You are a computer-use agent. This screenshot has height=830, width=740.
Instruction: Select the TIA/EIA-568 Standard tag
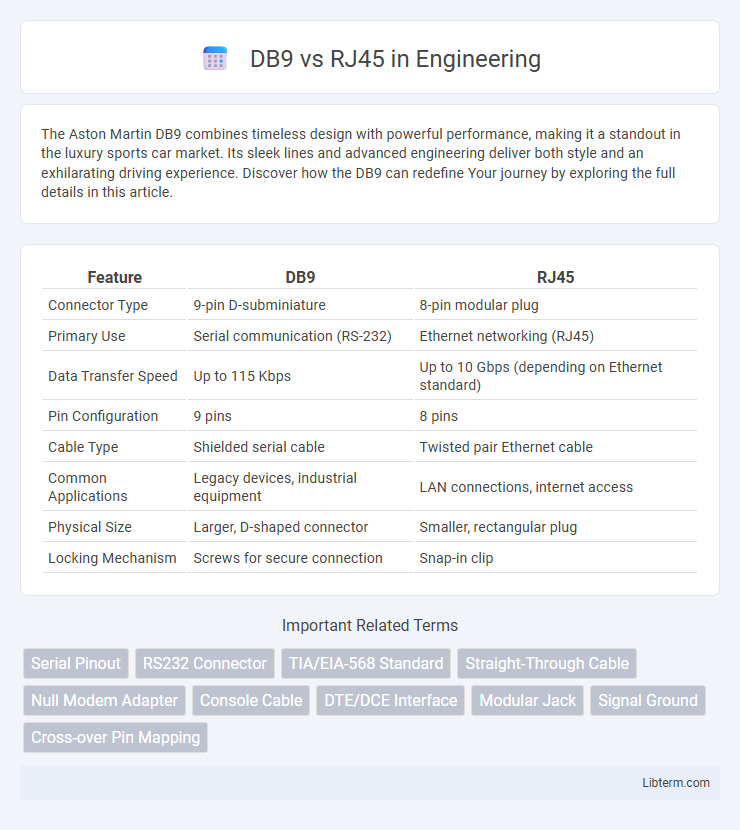366,663
